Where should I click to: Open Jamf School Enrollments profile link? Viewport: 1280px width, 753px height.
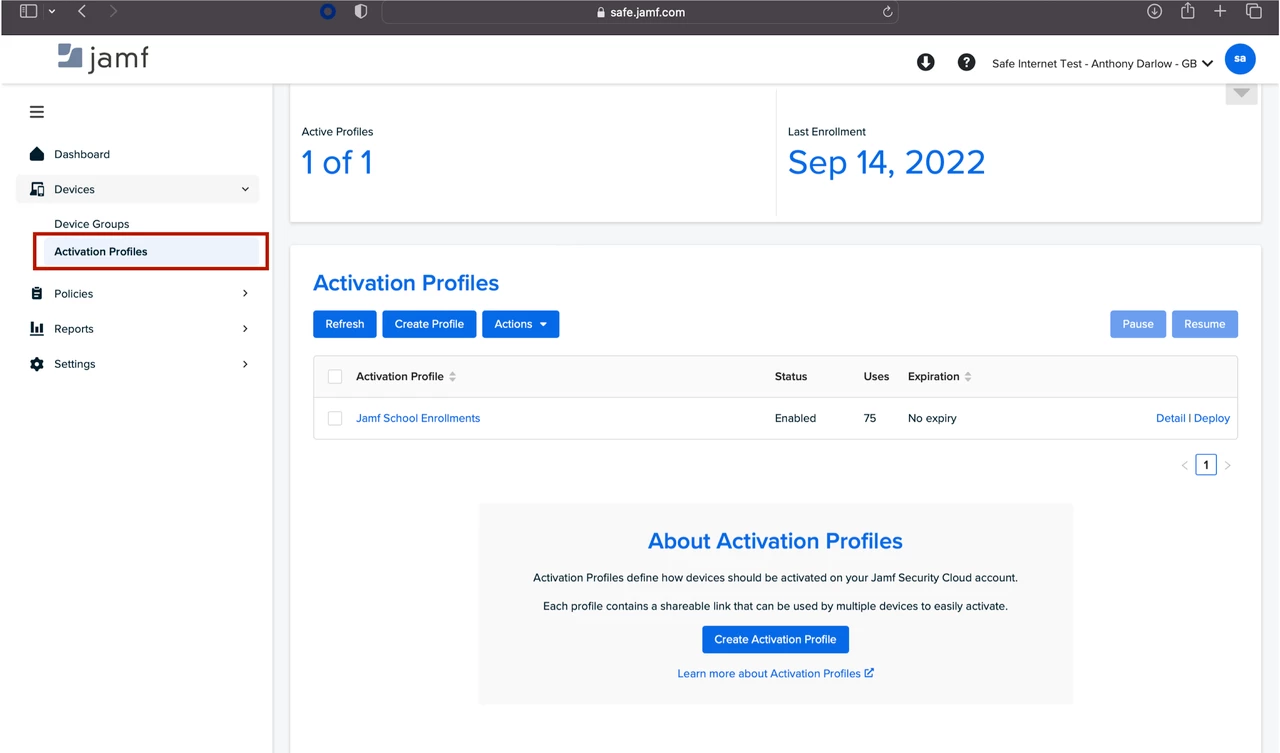click(418, 418)
